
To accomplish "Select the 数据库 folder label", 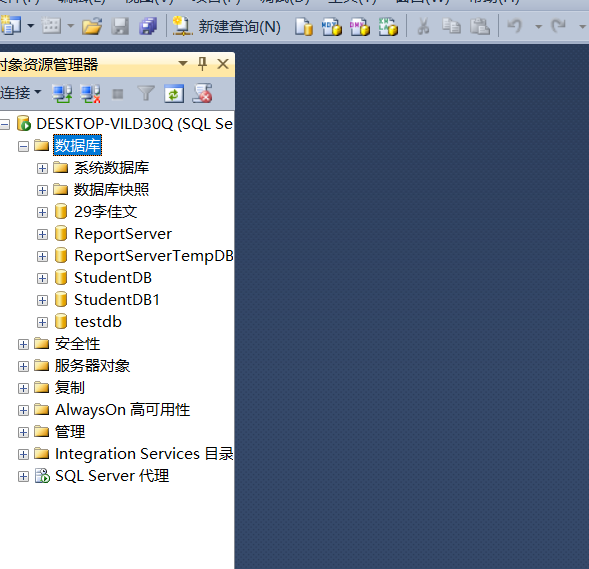I will tap(77, 145).
